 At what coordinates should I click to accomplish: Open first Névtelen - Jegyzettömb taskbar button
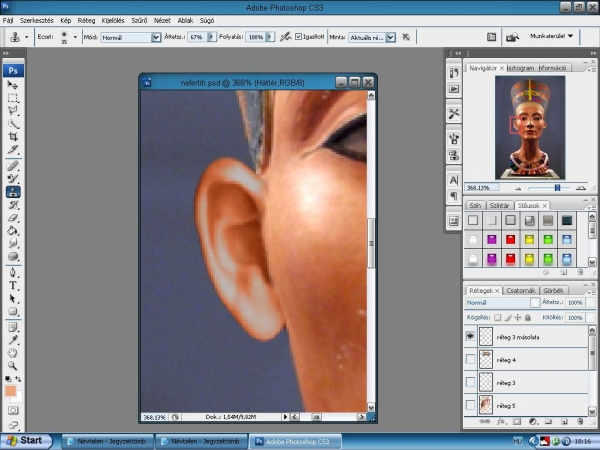pos(107,441)
